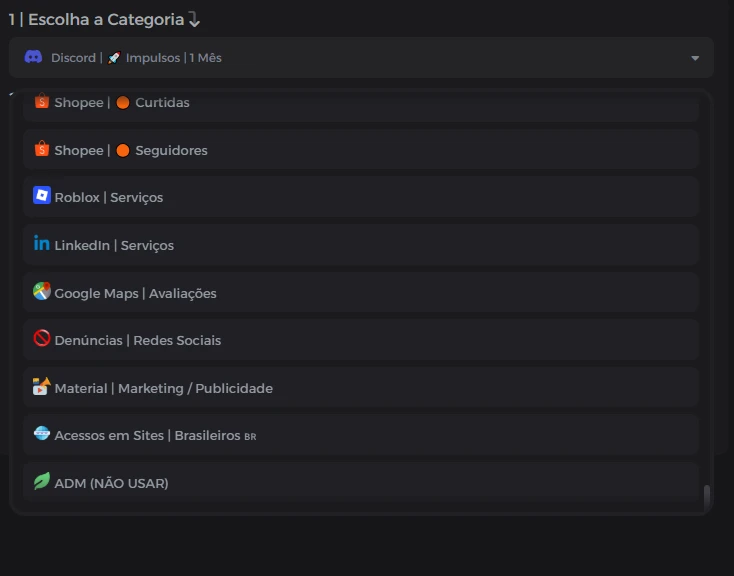The width and height of the screenshot is (734, 576).
Task: Click the Shopee bag icon next to Seguidores
Action: click(x=42, y=149)
